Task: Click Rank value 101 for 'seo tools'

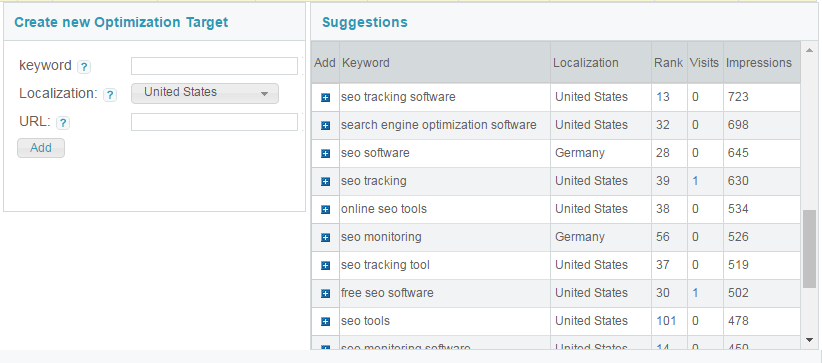Action: 666,321
